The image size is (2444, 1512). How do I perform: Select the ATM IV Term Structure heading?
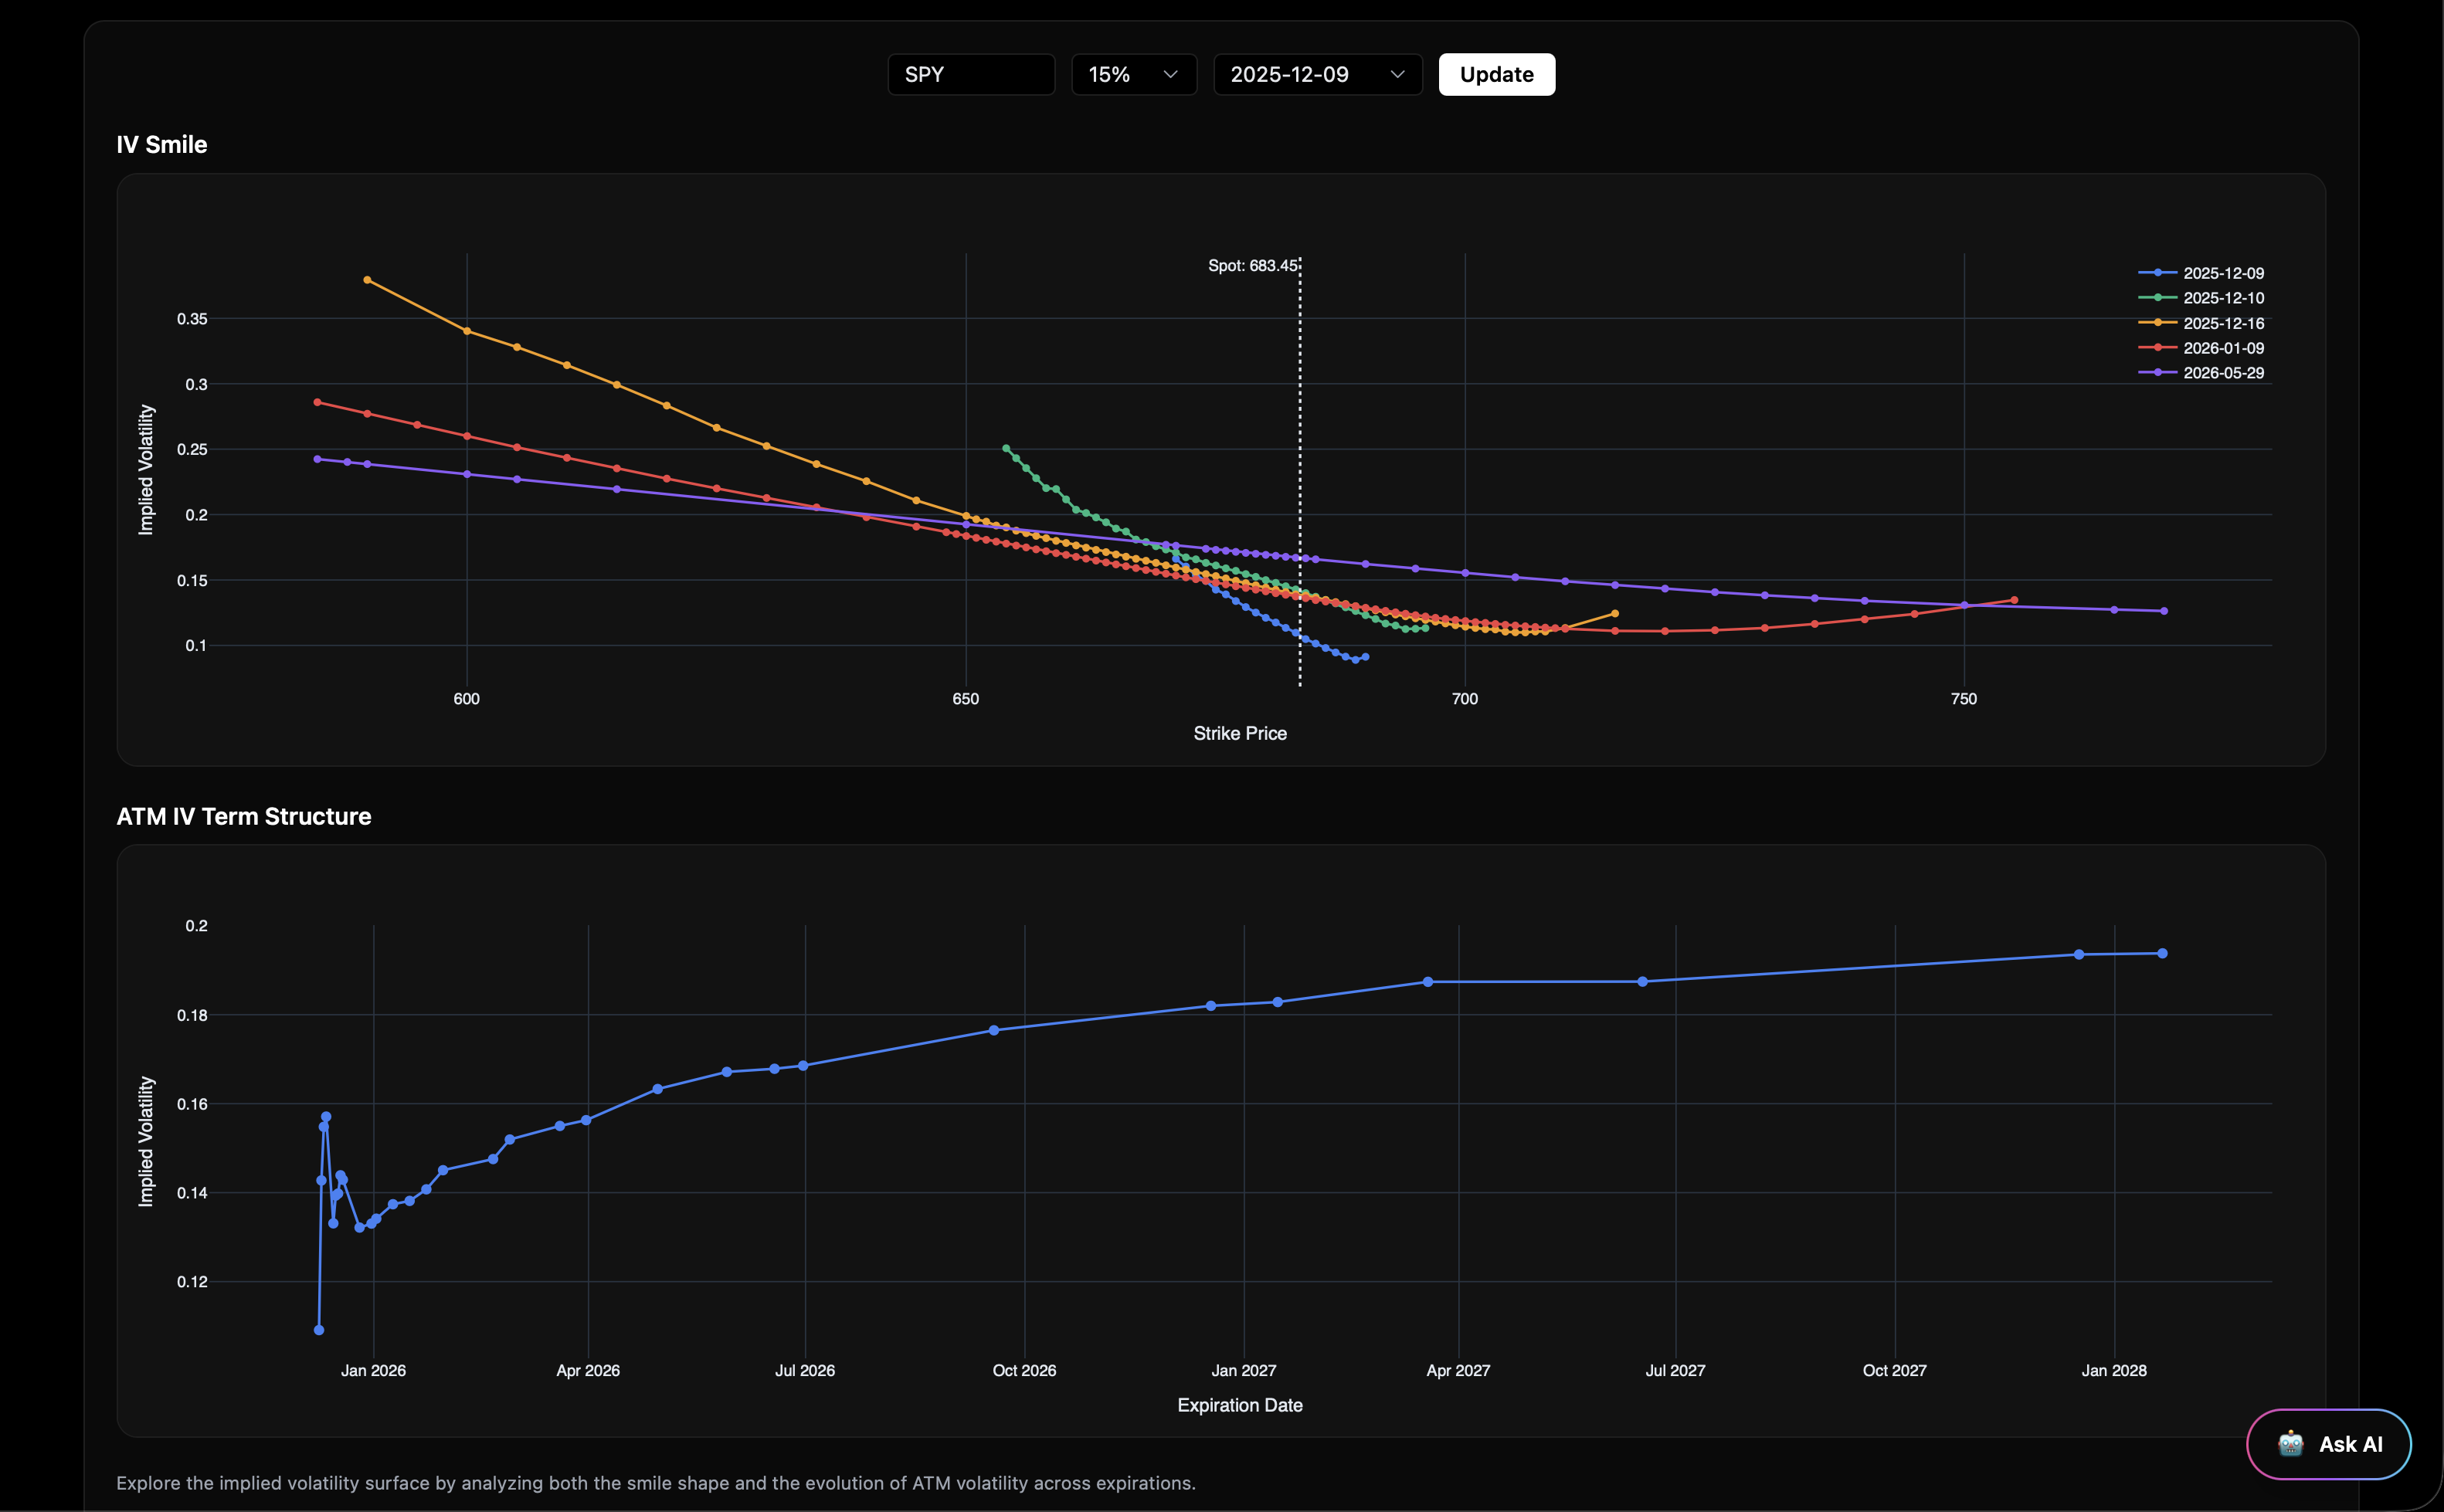(x=244, y=816)
